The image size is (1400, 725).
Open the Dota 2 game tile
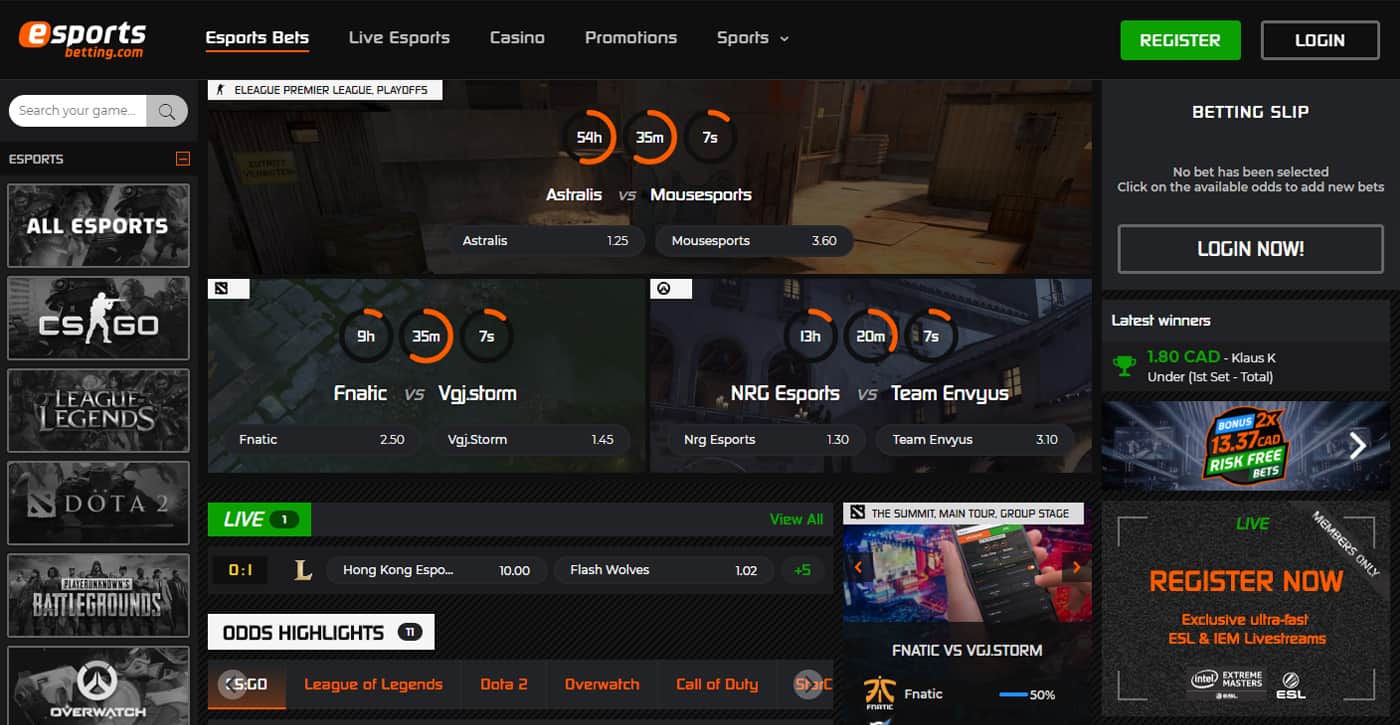98,503
